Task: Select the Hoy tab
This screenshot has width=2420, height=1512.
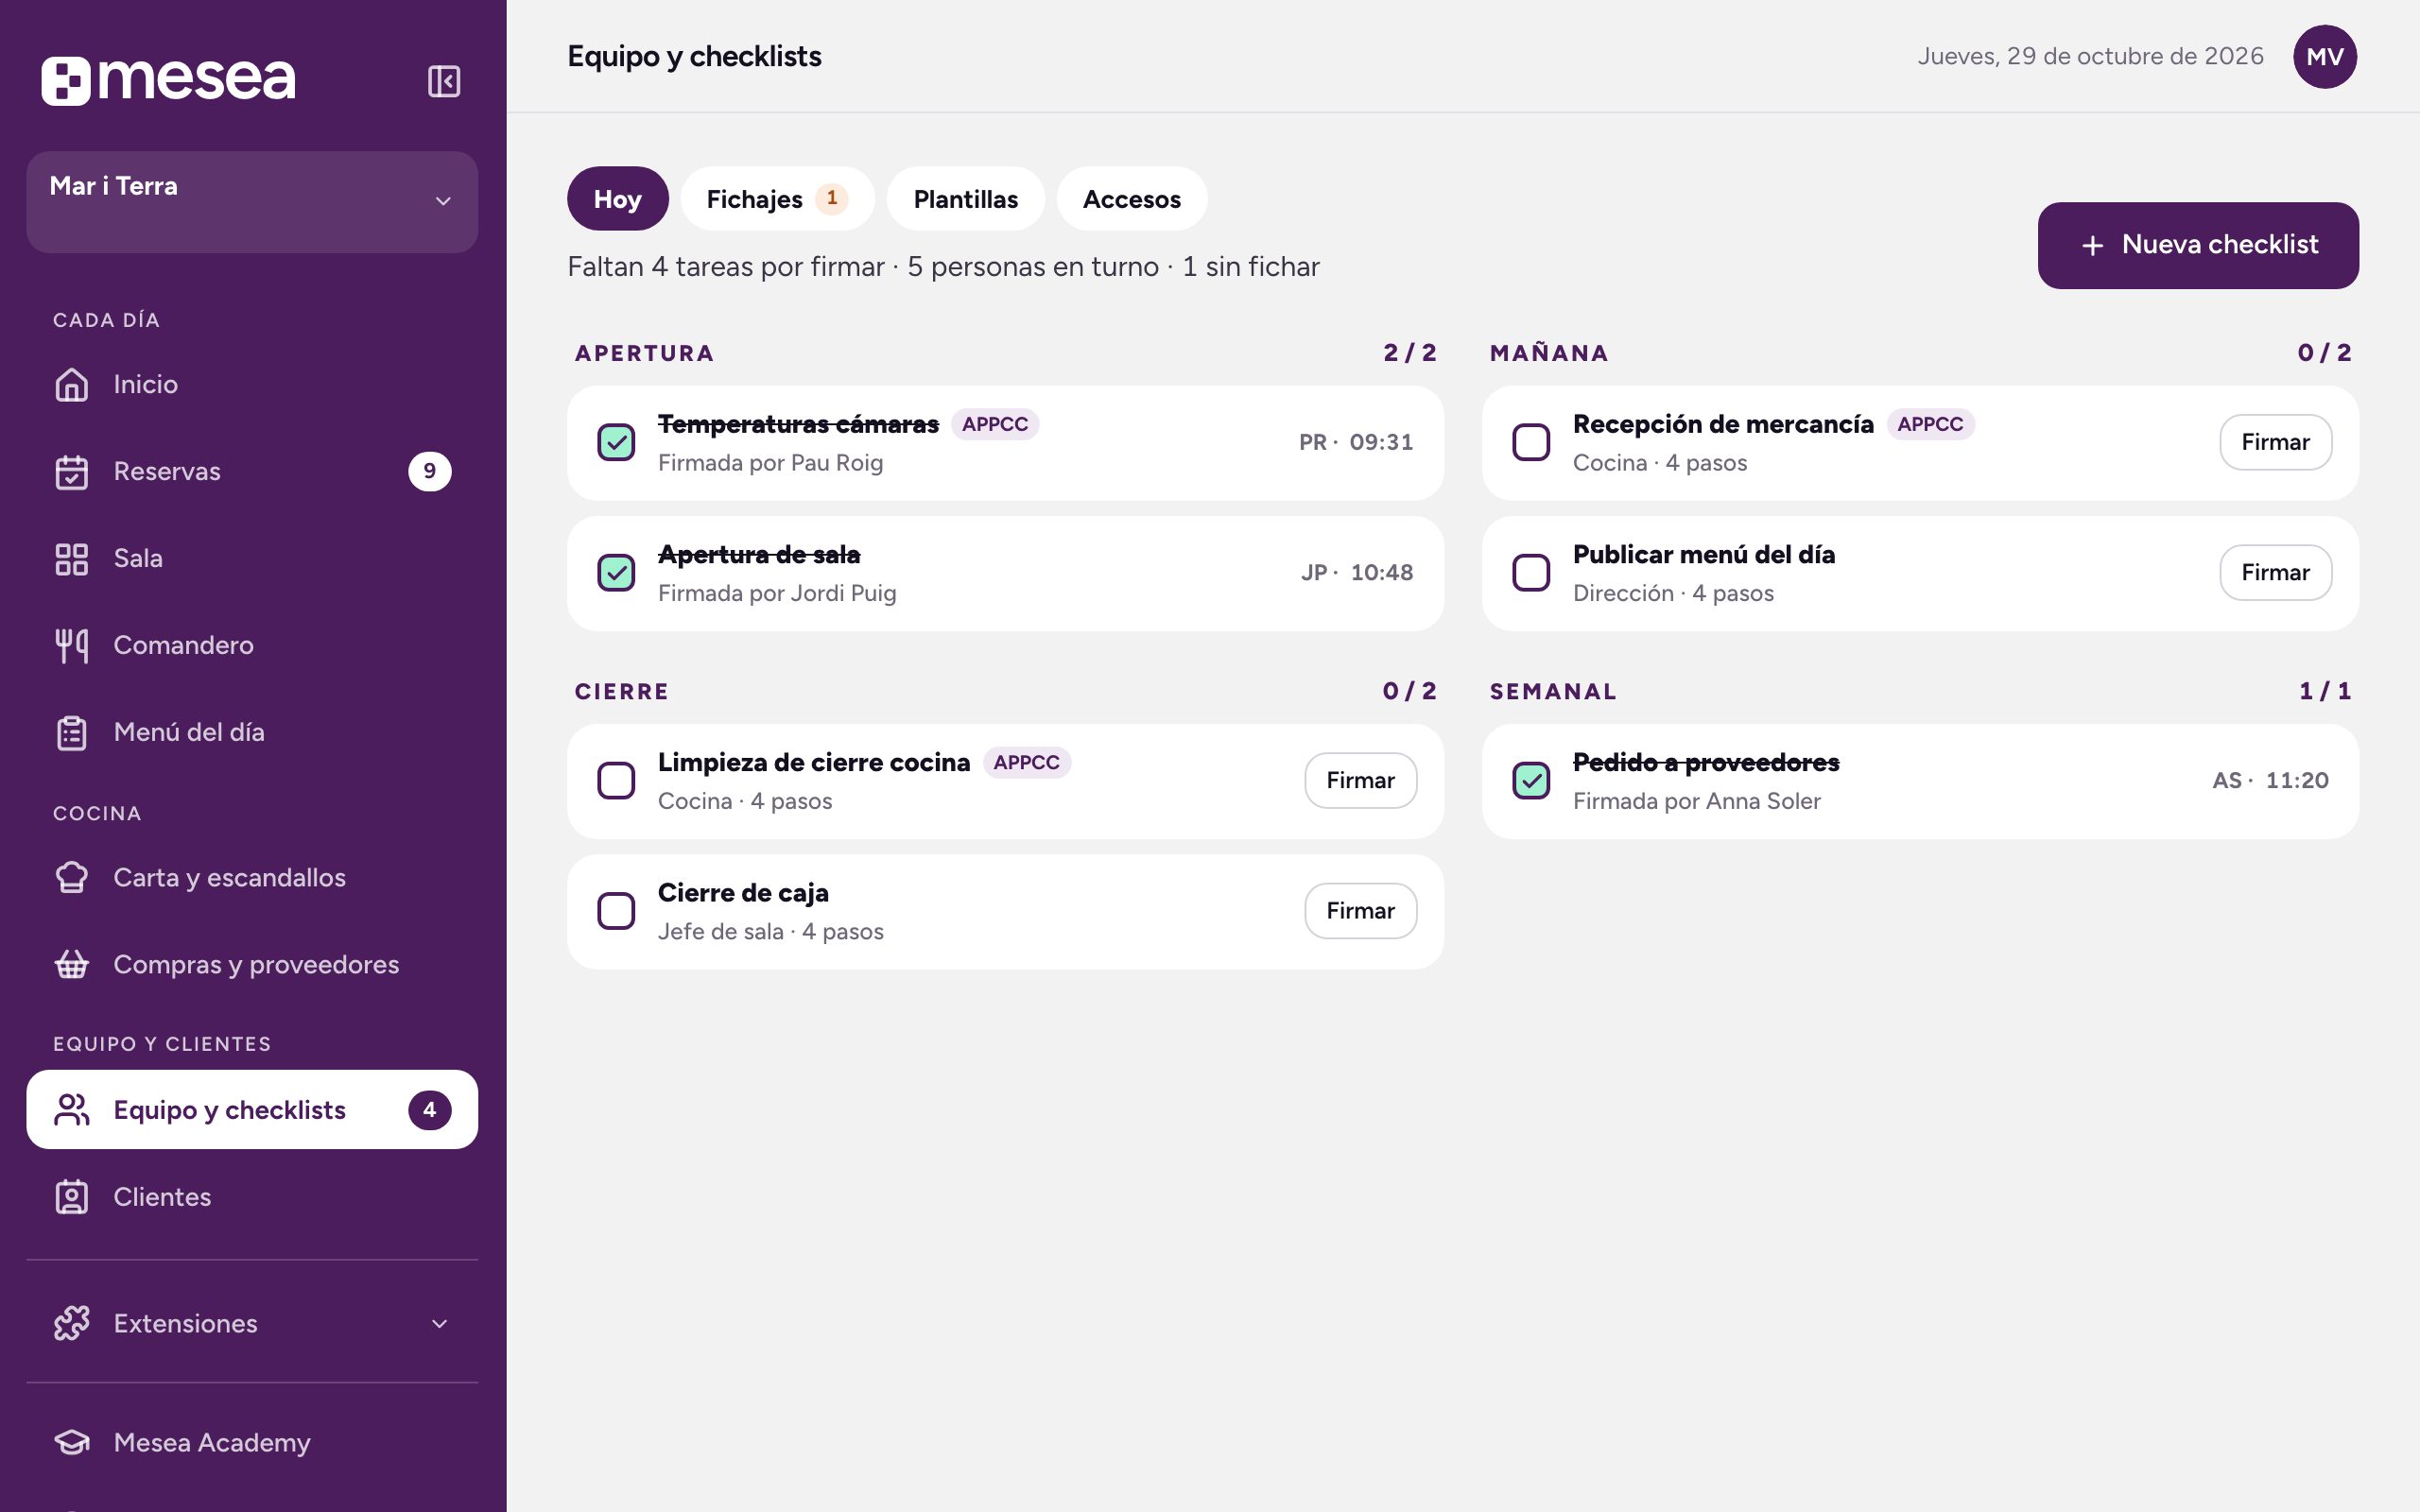Action: click(617, 198)
